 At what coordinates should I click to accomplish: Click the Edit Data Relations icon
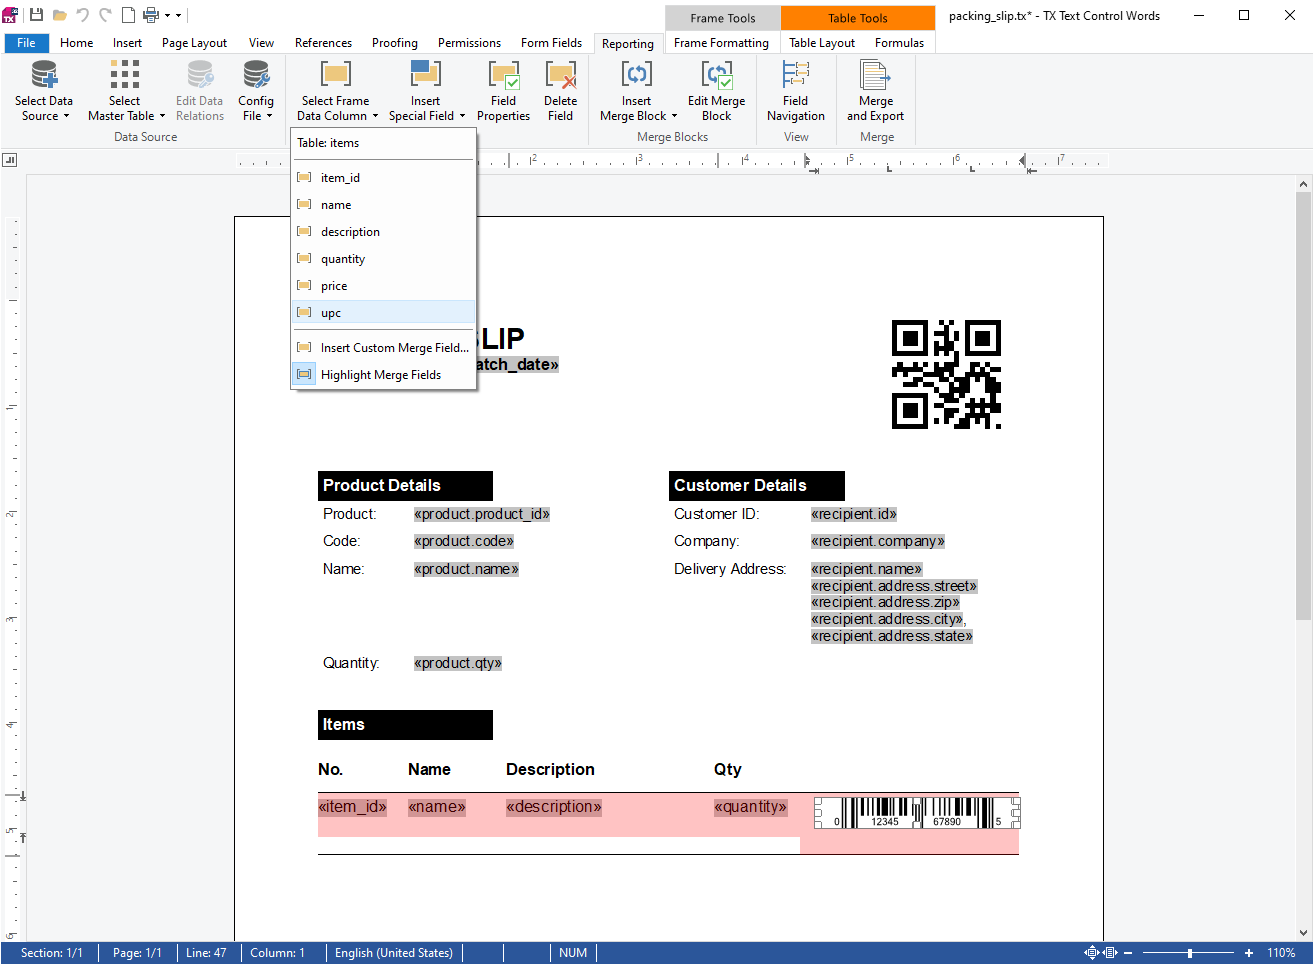tap(200, 76)
